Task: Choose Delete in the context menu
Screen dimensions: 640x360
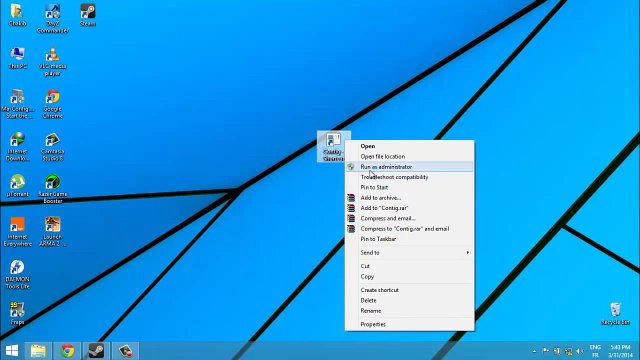Action: [x=409, y=300]
